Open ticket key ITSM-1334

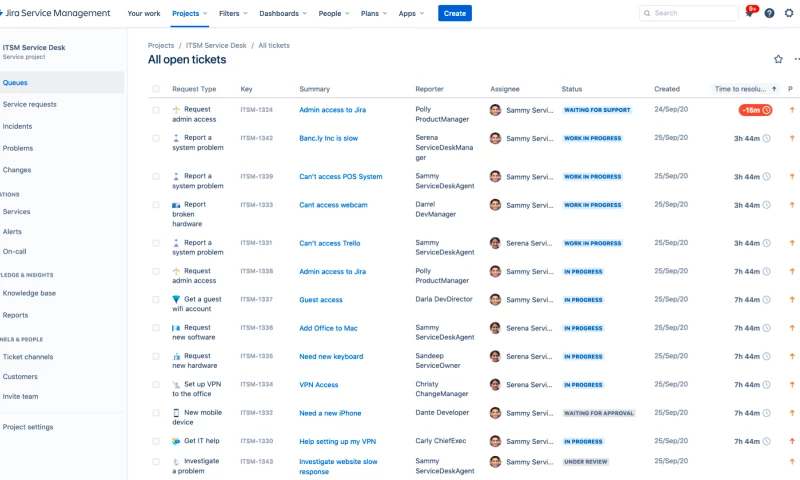pos(257,384)
